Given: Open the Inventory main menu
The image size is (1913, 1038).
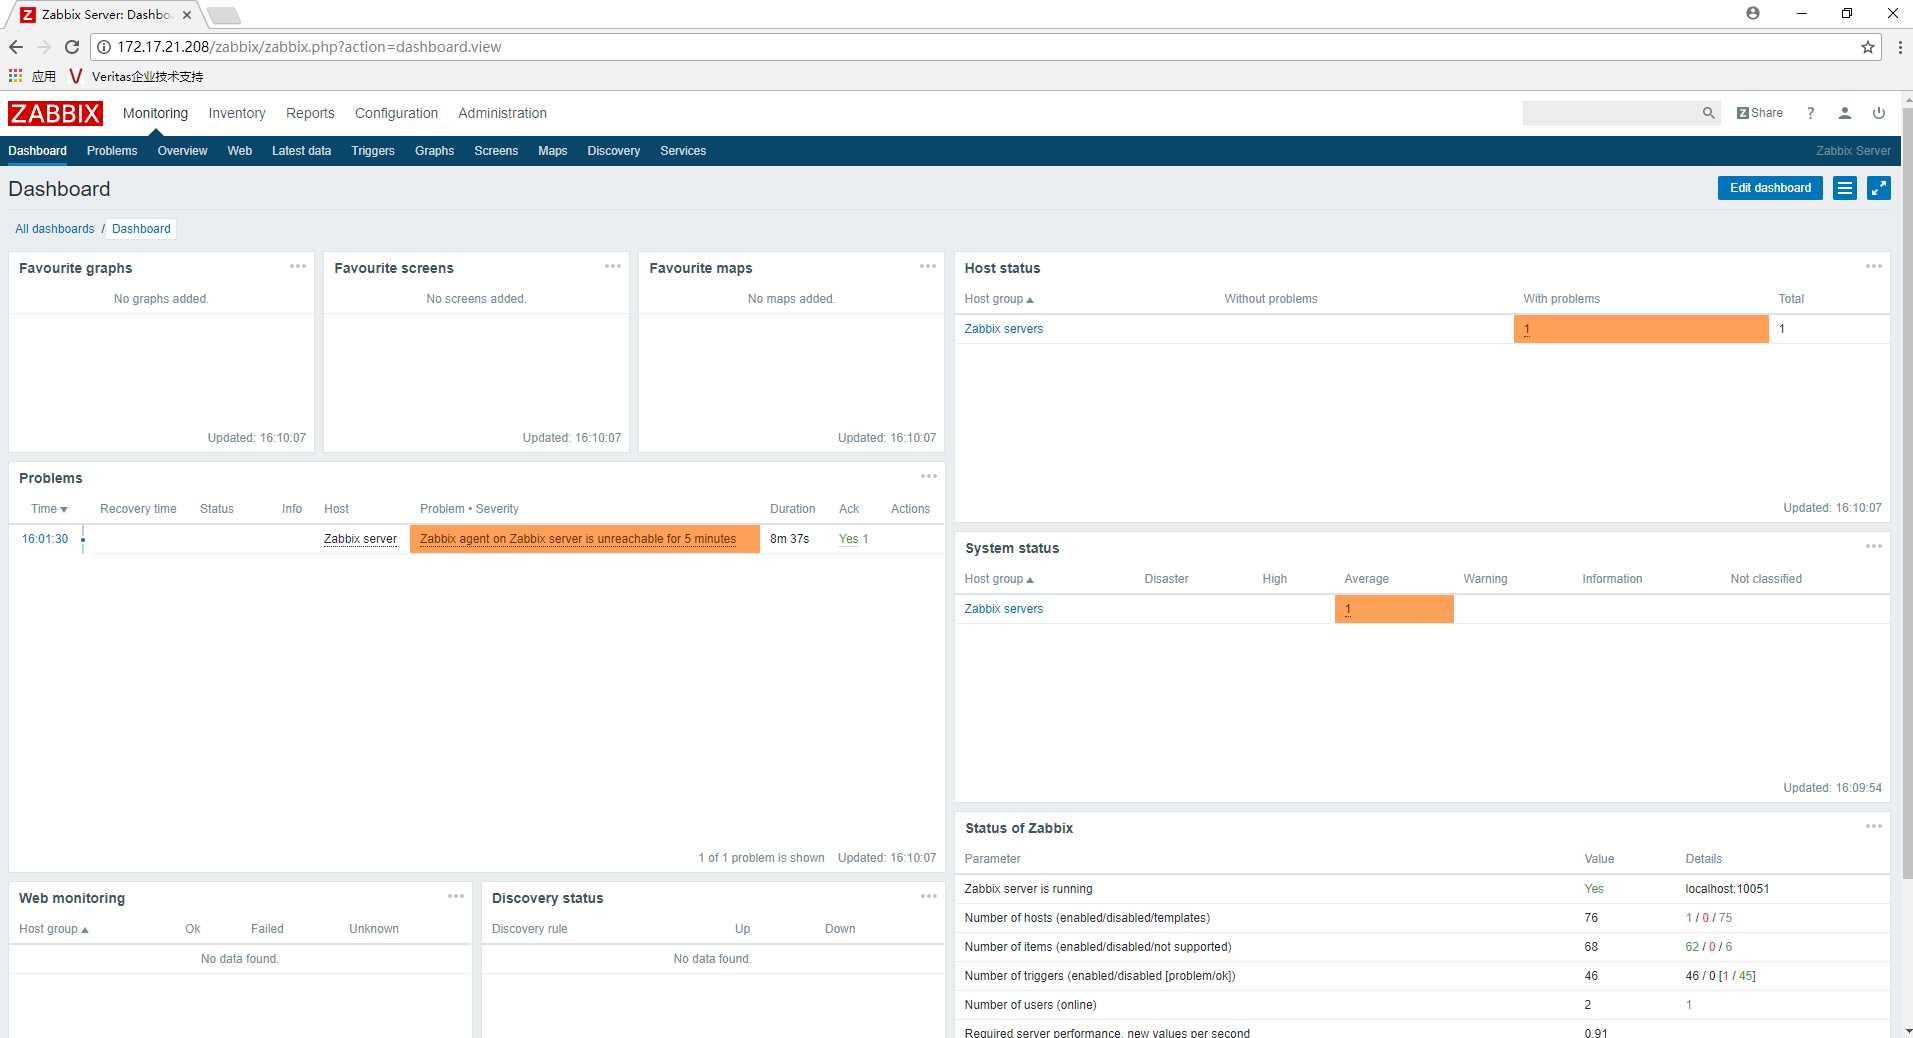Looking at the screenshot, I should pyautogui.click(x=237, y=113).
